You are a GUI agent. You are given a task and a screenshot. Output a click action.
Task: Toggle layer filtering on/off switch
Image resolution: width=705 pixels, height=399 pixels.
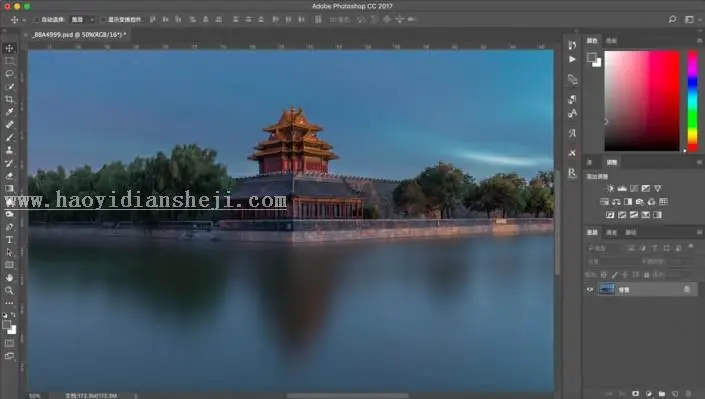coord(691,247)
